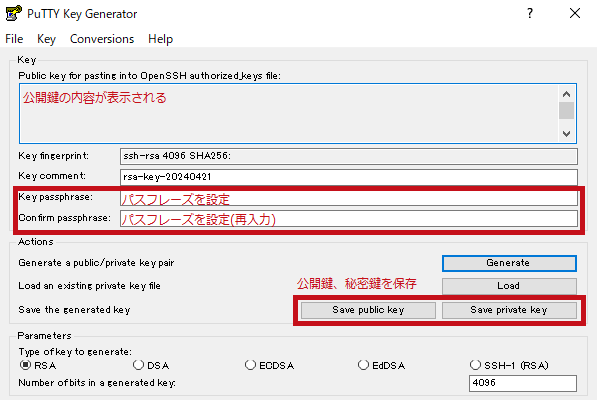Image resolution: width=597 pixels, height=400 pixels.
Task: Select the ECDSA key type
Action: (x=250, y=365)
